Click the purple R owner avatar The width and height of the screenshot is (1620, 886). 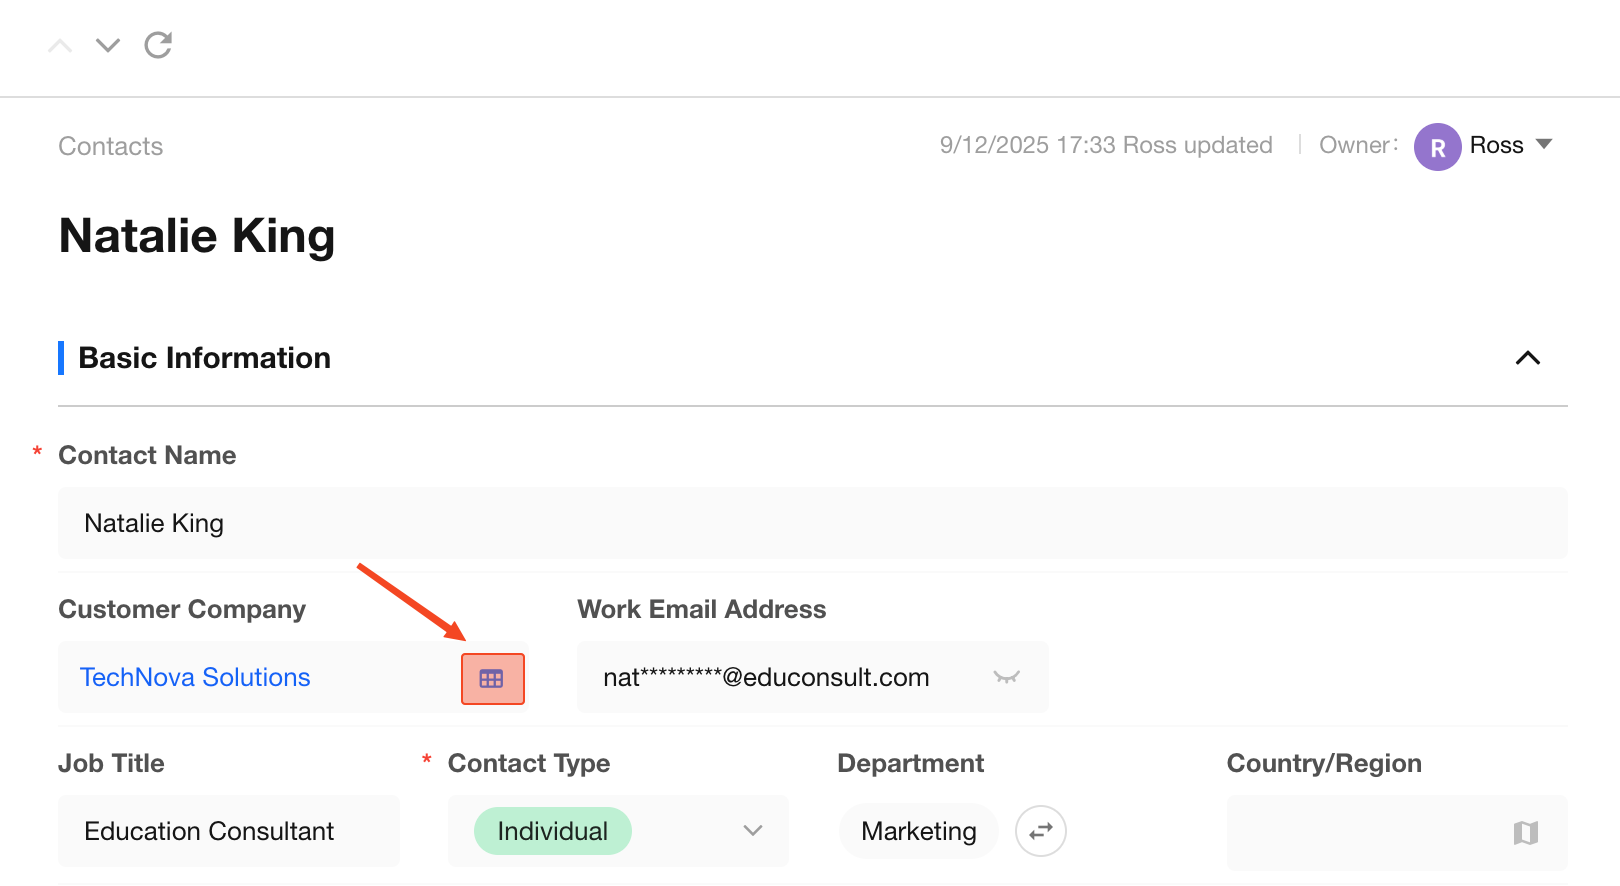[1437, 147]
